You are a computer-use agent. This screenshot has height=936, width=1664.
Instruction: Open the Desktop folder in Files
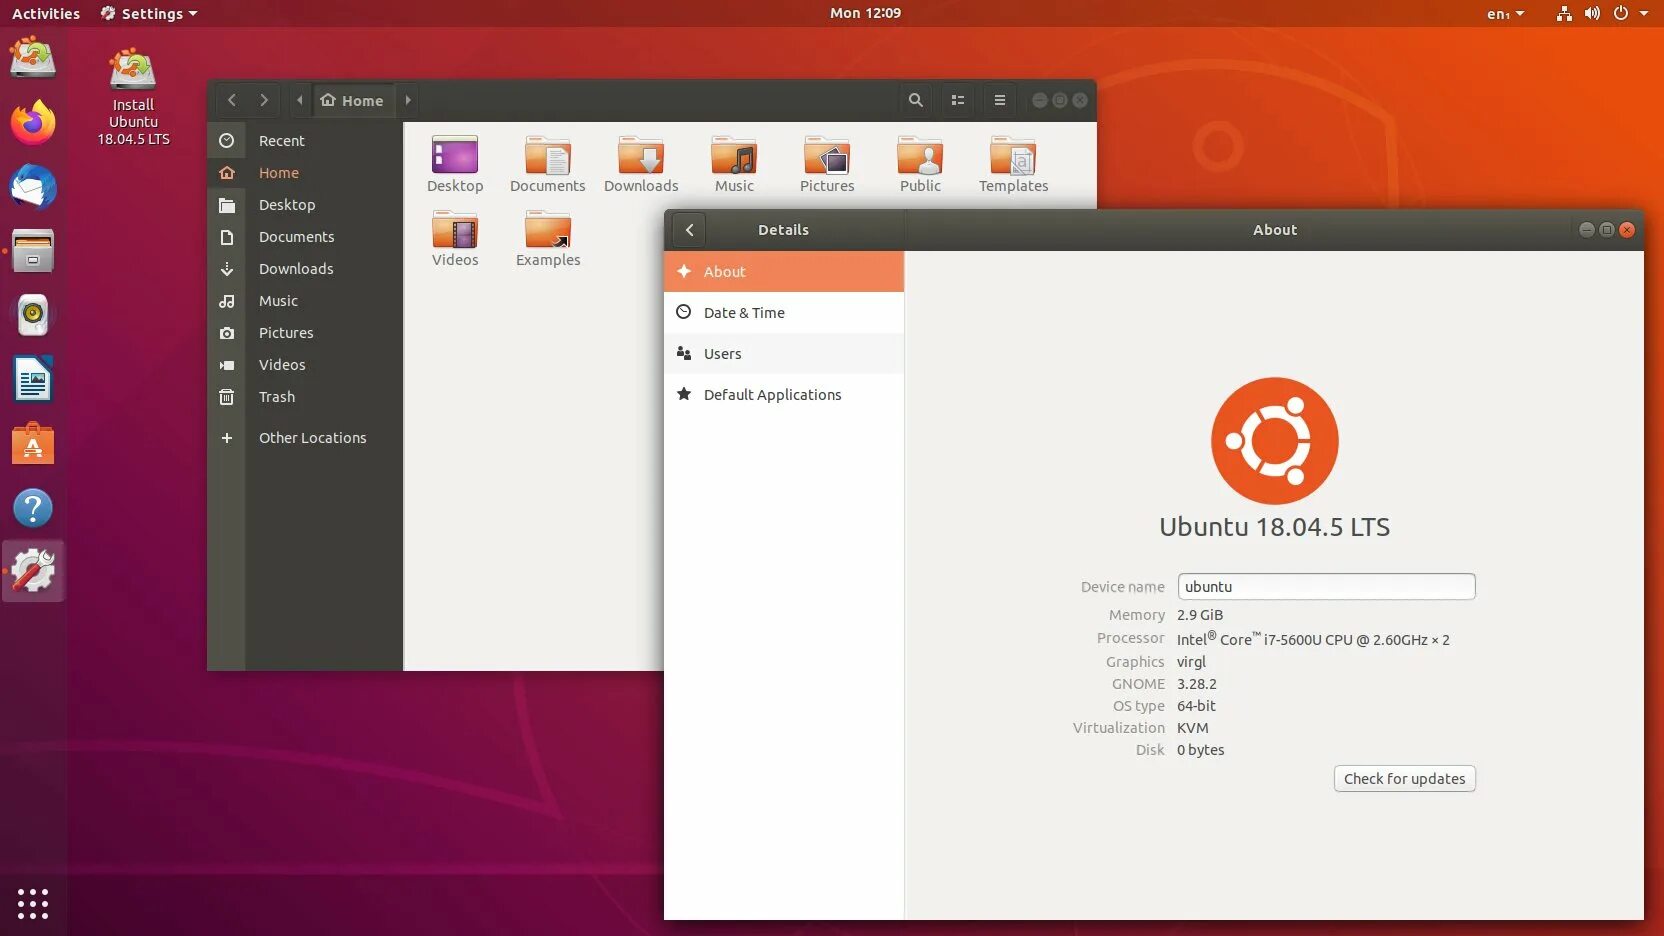click(x=455, y=157)
